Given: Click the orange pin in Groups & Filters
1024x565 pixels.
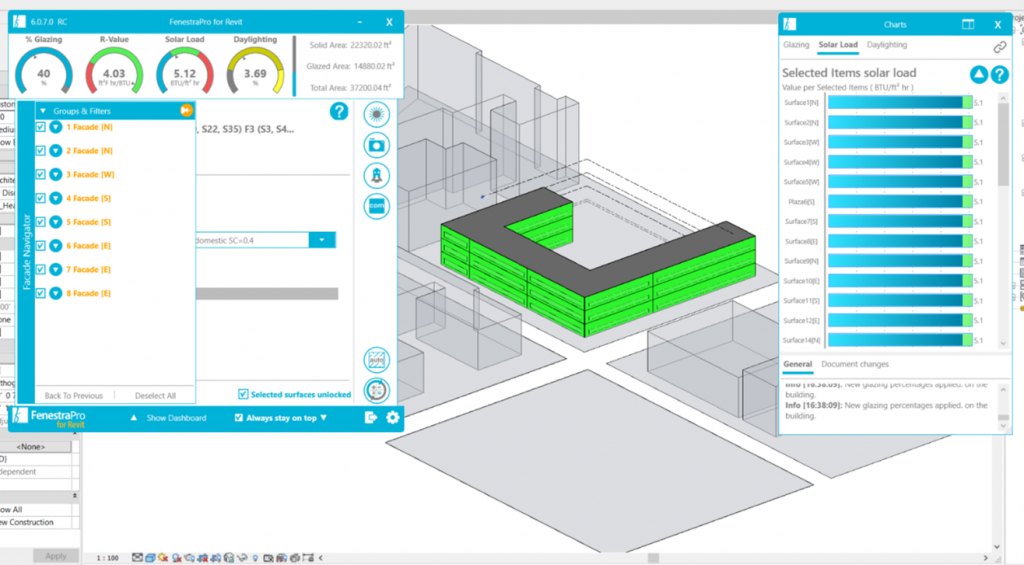Looking at the screenshot, I should click(186, 110).
